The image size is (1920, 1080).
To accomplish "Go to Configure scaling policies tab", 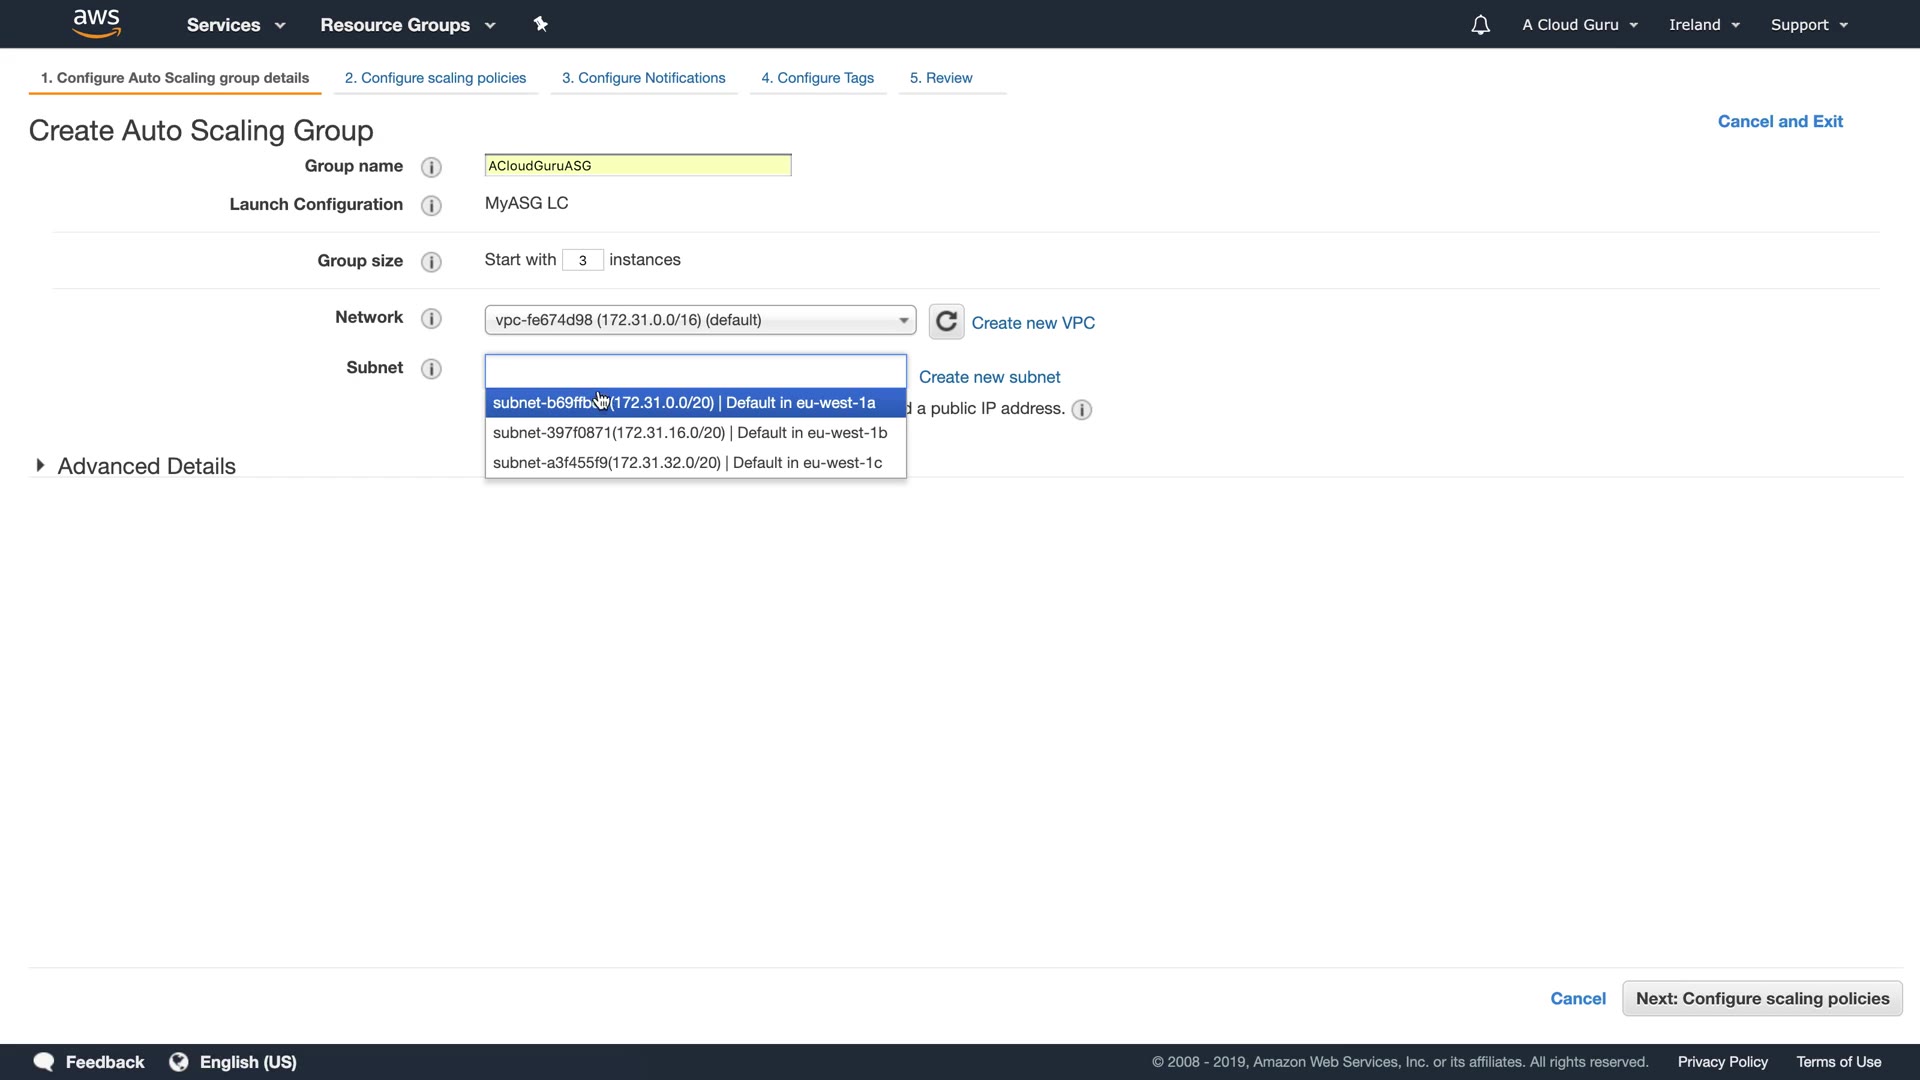I will pos(435,78).
